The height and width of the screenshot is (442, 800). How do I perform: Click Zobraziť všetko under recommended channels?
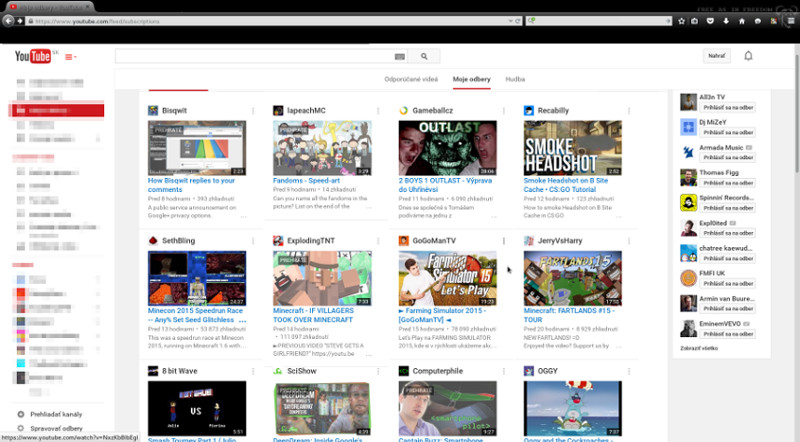[699, 348]
